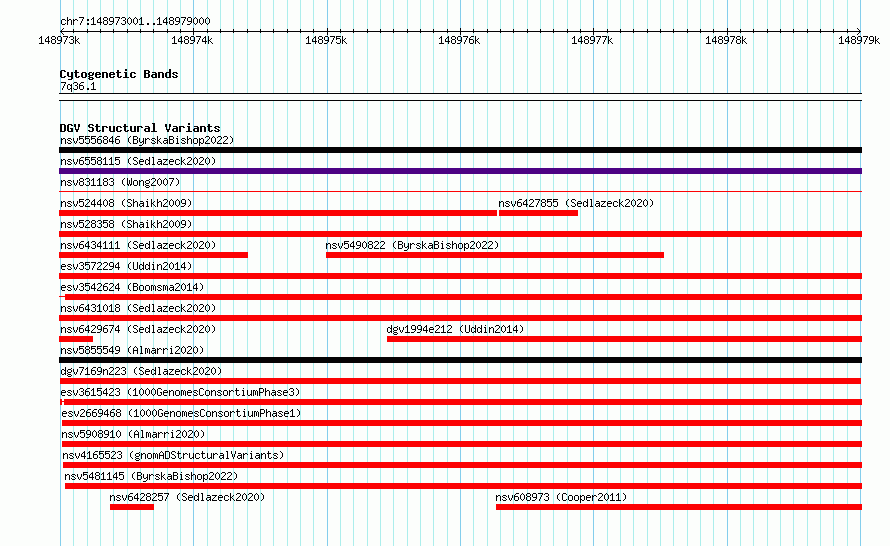This screenshot has height=546, width=890.
Task: Select the nsv608973 red bar
Action: (x=679, y=507)
